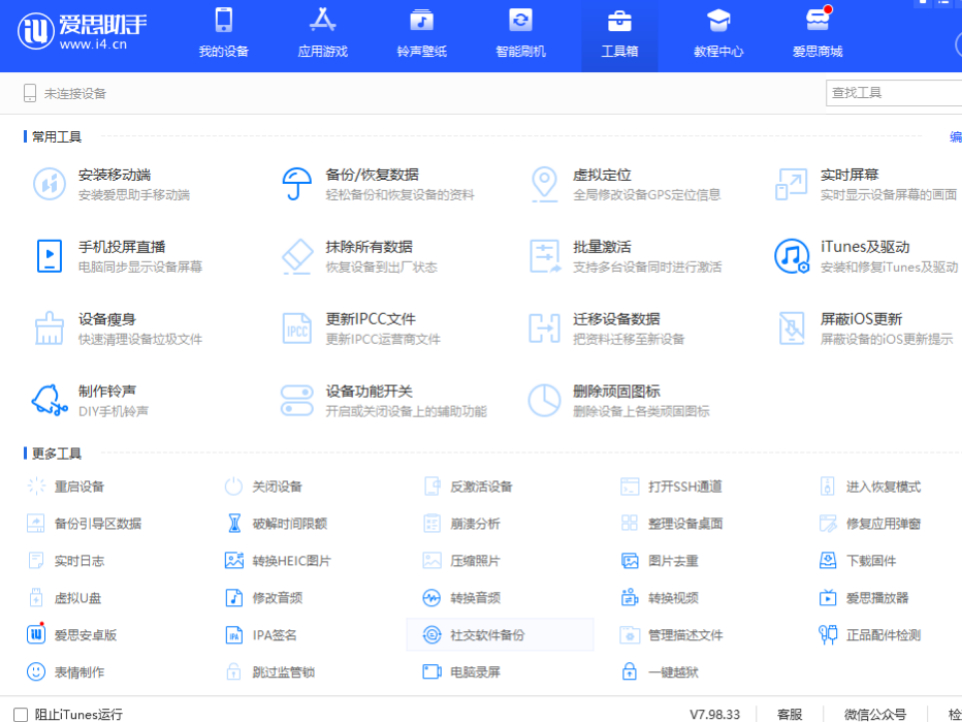Viewport: 962px width, 722px height.
Task: Open 抹除所有数据 eraser icon
Action: [297, 256]
